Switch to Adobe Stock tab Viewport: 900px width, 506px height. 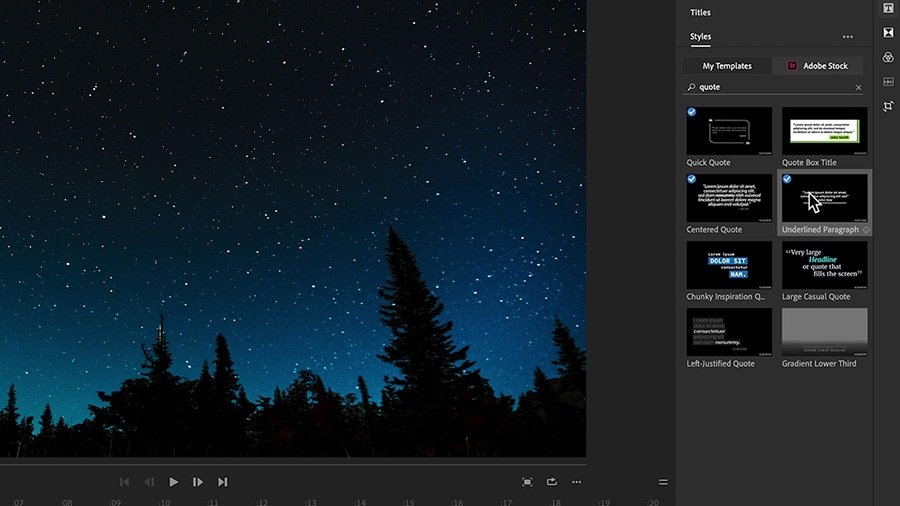coord(818,66)
